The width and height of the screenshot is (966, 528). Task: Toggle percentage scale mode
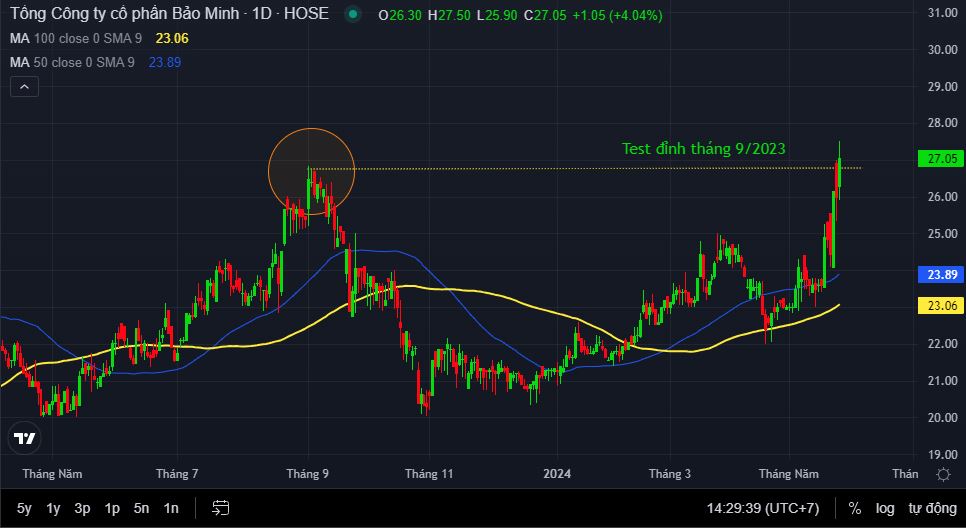(x=855, y=508)
